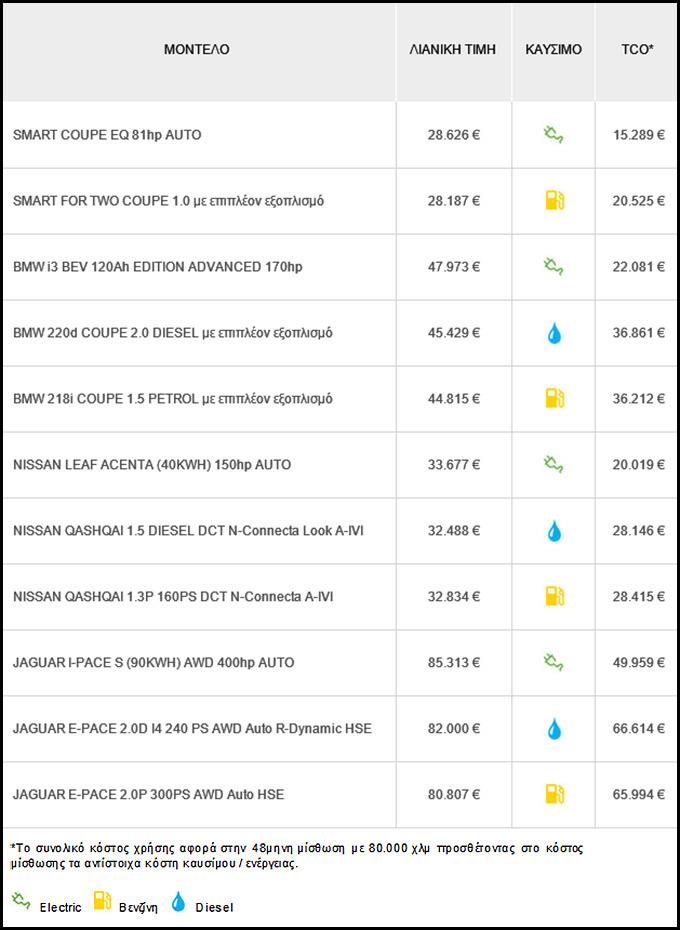Click the diesel drop icon for BMW 220d
This screenshot has width=680, height=930.
pyautogui.click(x=554, y=333)
